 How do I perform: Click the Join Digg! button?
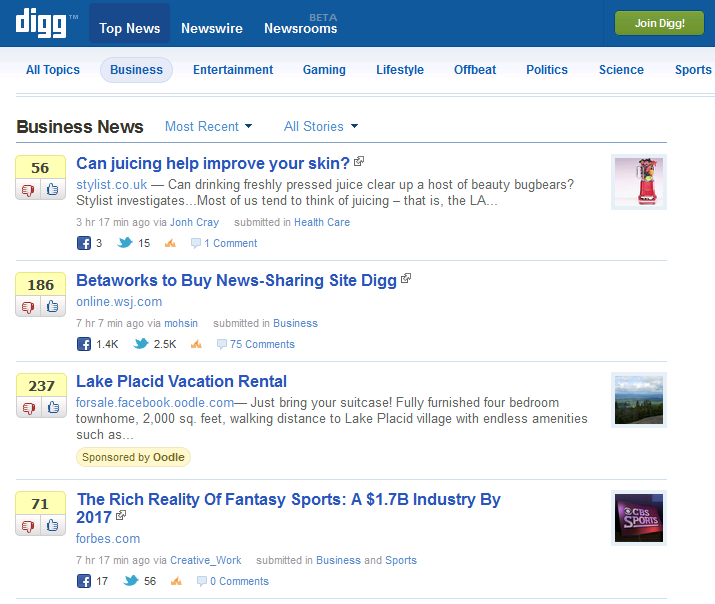(x=659, y=23)
